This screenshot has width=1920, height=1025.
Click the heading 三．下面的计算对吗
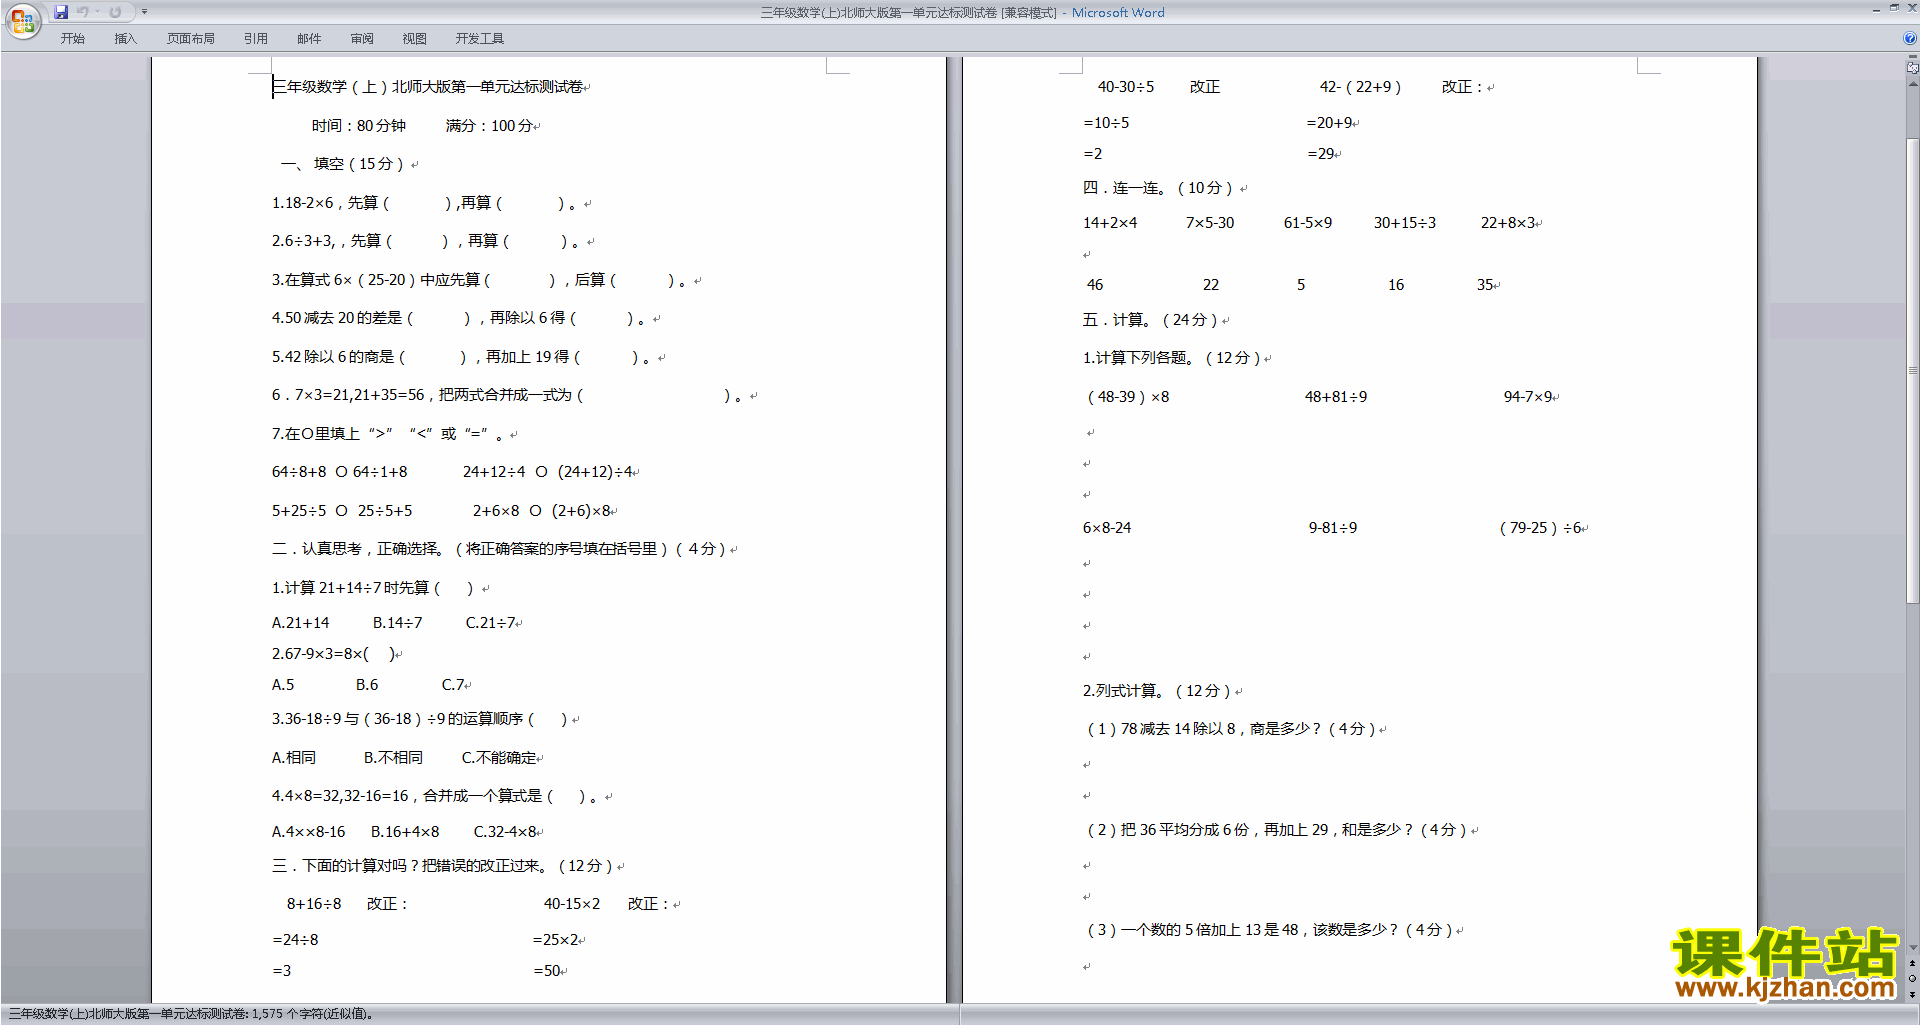340,866
